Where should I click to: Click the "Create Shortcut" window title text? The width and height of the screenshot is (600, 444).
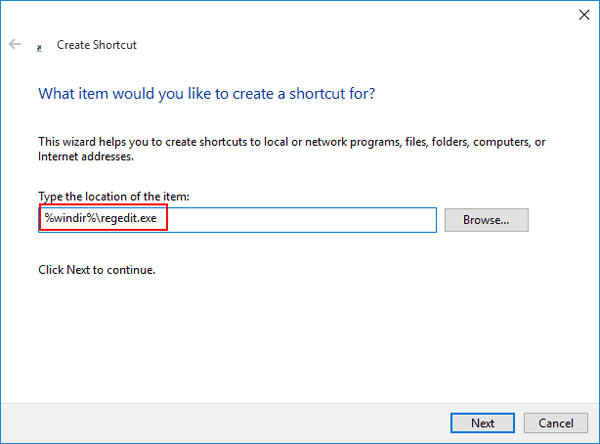click(x=97, y=45)
